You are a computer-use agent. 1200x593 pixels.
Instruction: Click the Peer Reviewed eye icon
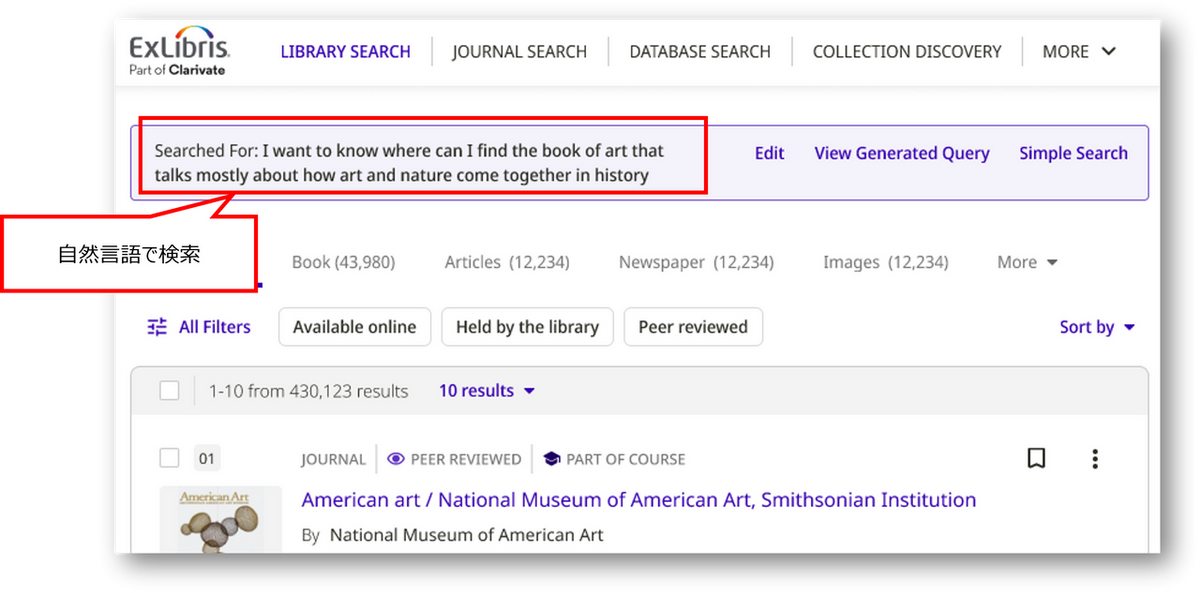pyautogui.click(x=396, y=459)
